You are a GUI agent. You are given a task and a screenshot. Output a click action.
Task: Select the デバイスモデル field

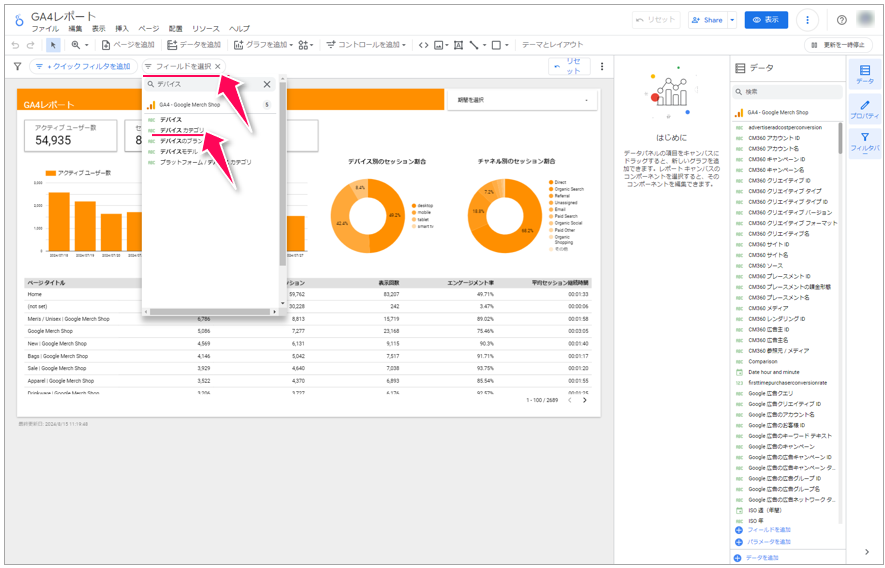pos(179,151)
